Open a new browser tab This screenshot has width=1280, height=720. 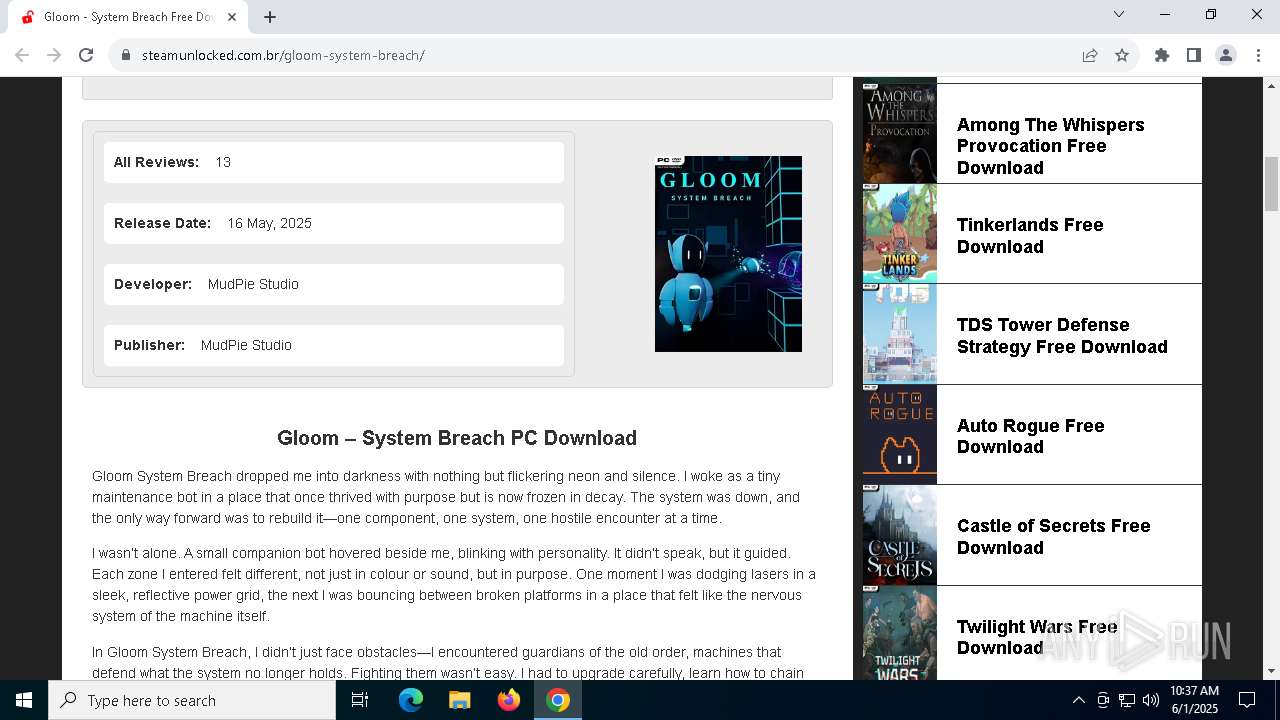(270, 17)
